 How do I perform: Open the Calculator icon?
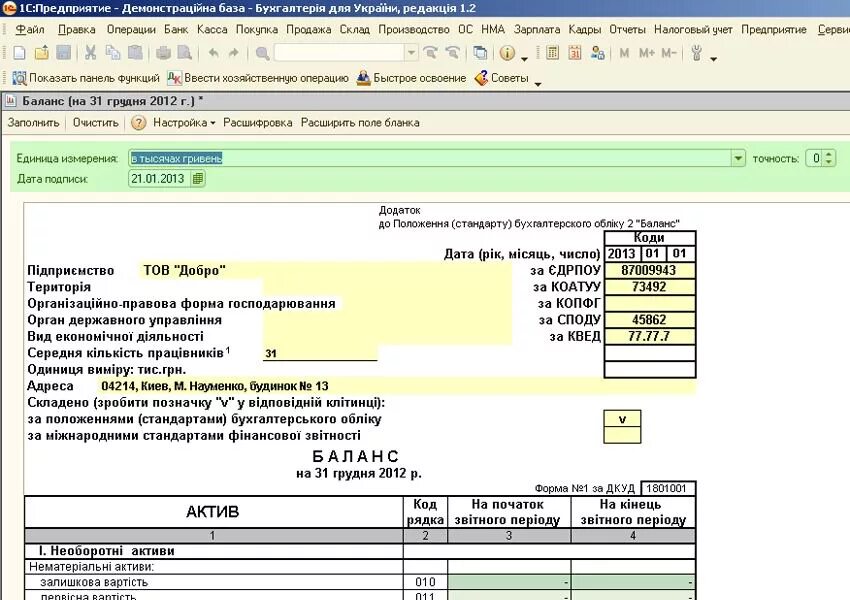(x=552, y=53)
